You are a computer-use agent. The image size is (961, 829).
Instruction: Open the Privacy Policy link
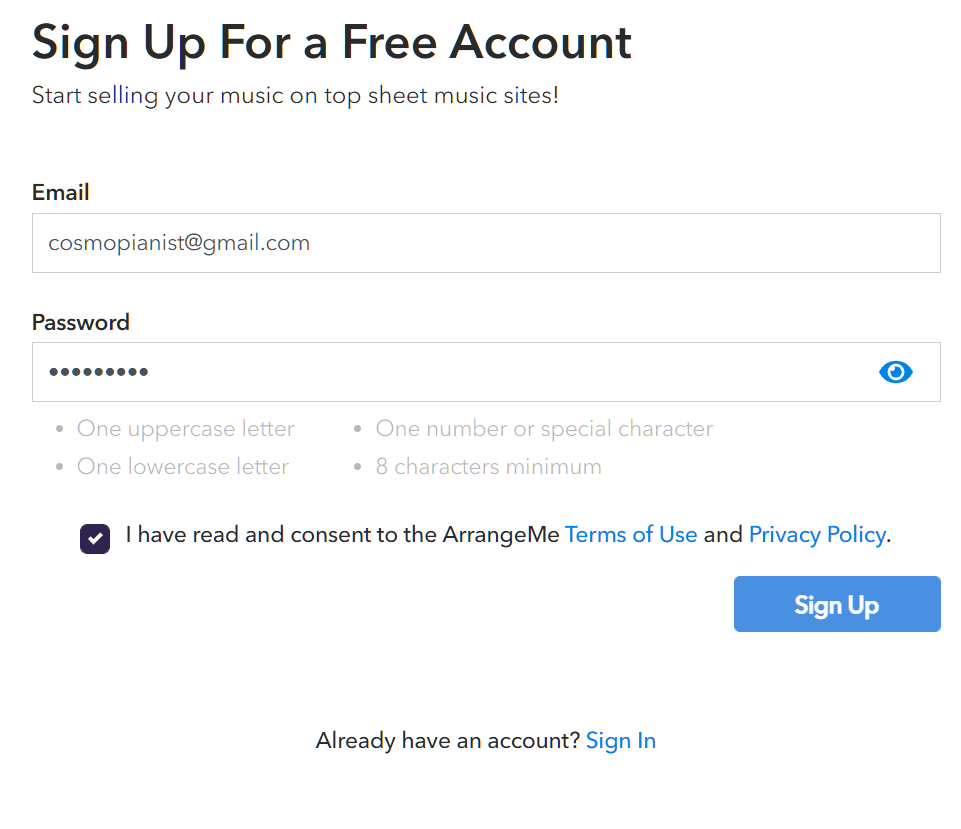click(817, 534)
